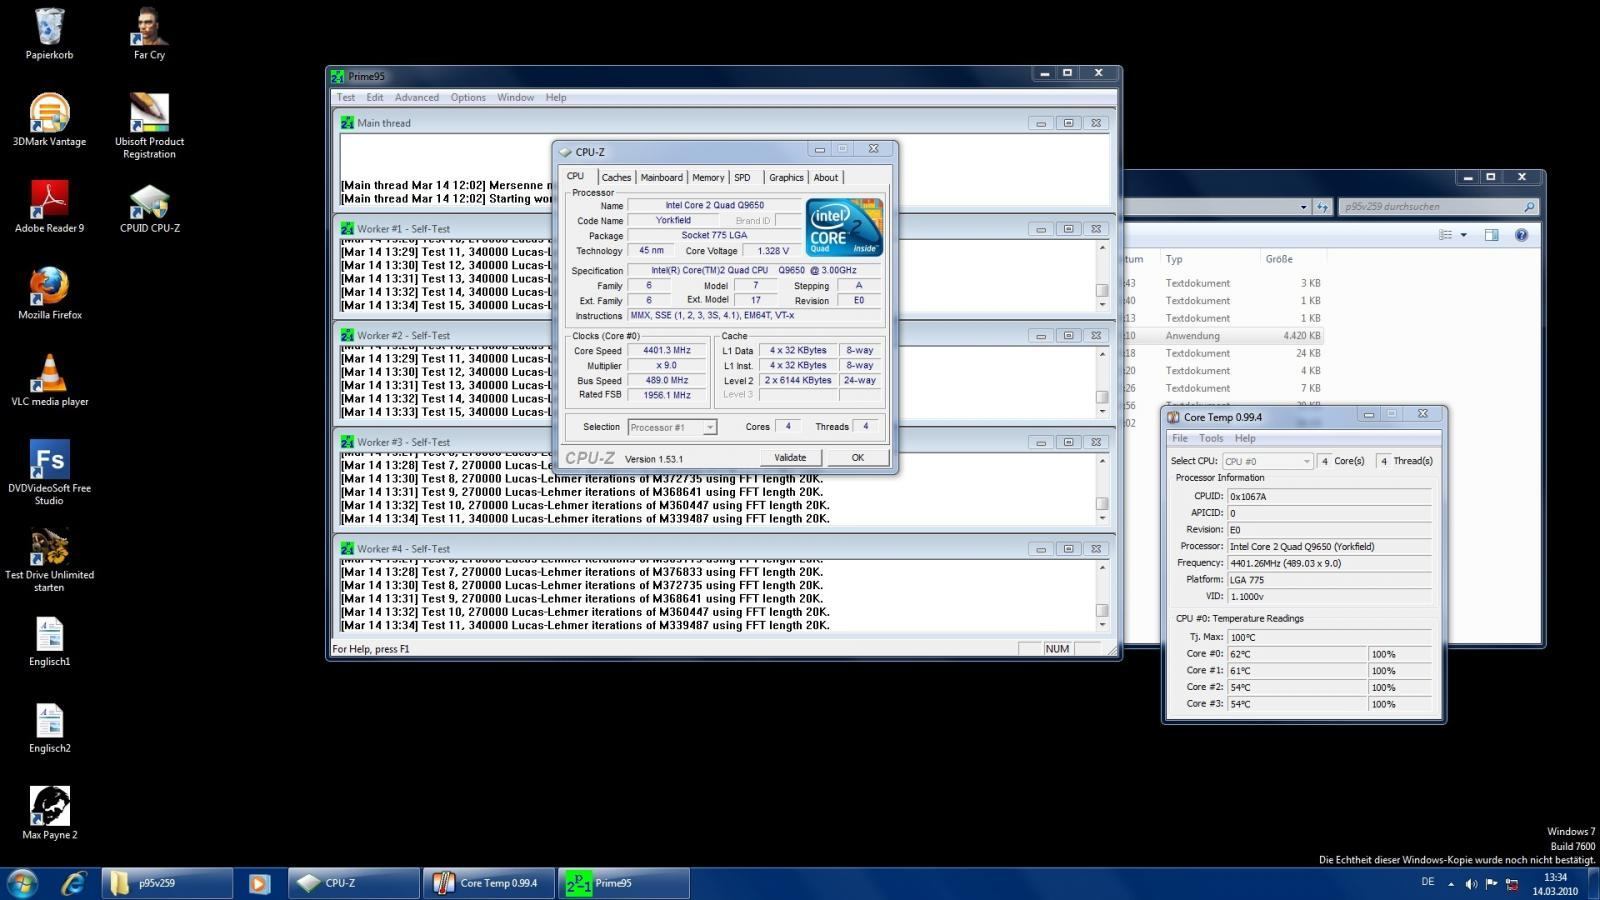Switch to the About tab in CPU-Z
The width and height of the screenshot is (1600, 900).
(x=826, y=177)
